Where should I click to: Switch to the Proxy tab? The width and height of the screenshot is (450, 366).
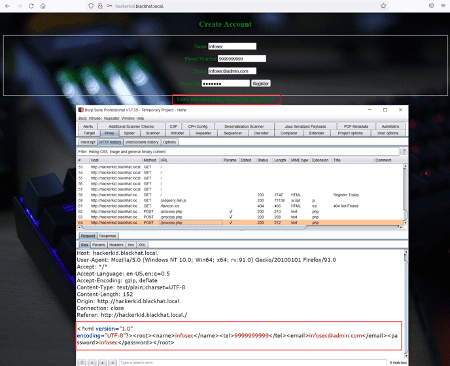pos(109,133)
